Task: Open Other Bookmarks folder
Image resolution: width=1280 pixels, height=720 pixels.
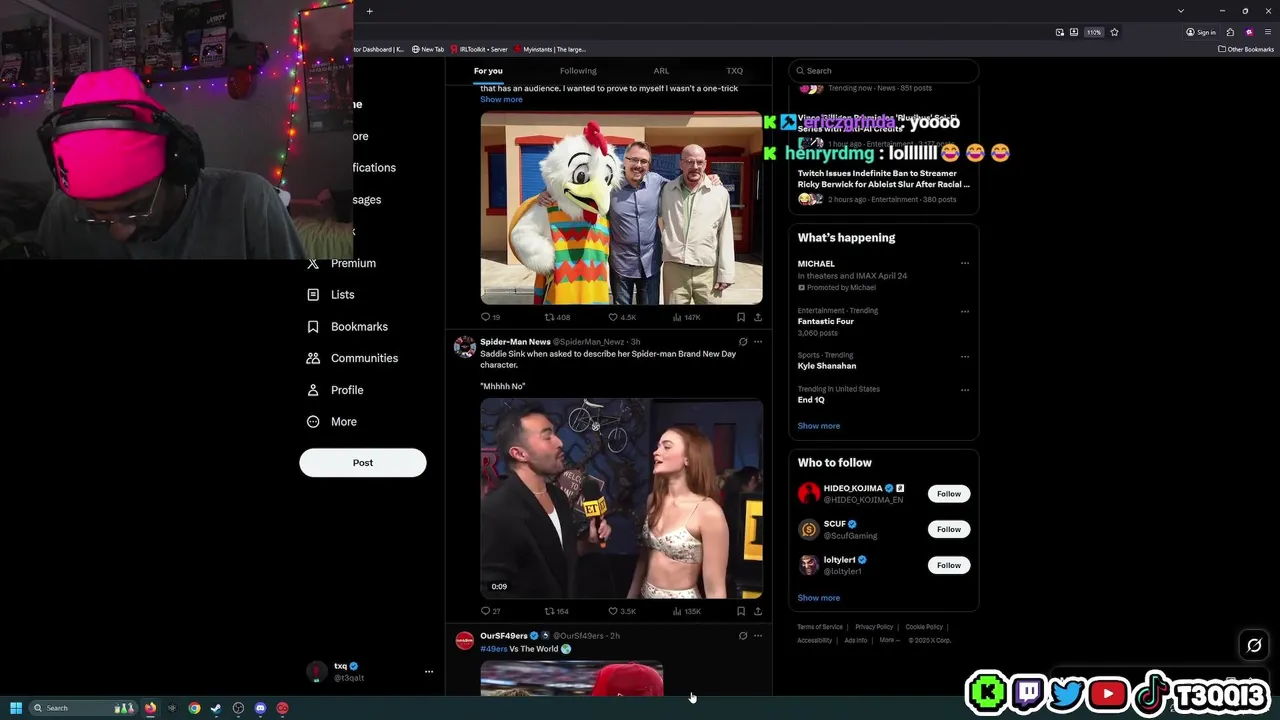Action: point(1245,49)
